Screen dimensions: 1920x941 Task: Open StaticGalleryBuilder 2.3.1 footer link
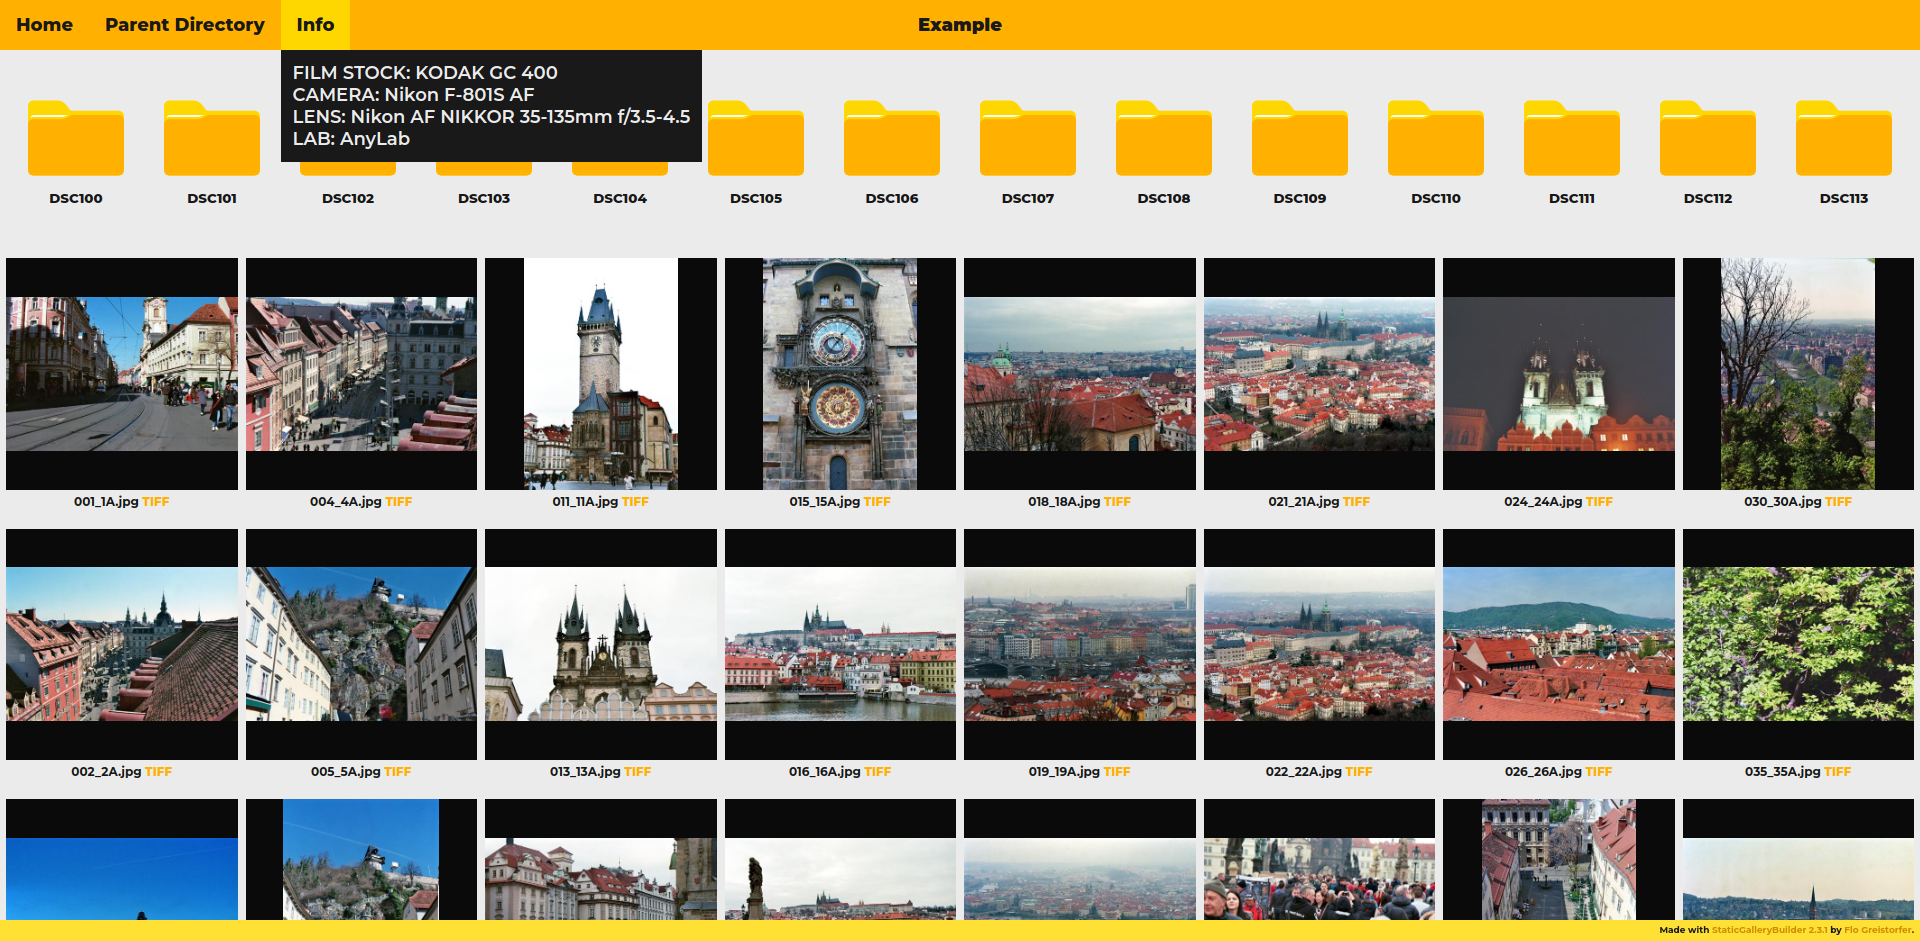tap(1769, 930)
